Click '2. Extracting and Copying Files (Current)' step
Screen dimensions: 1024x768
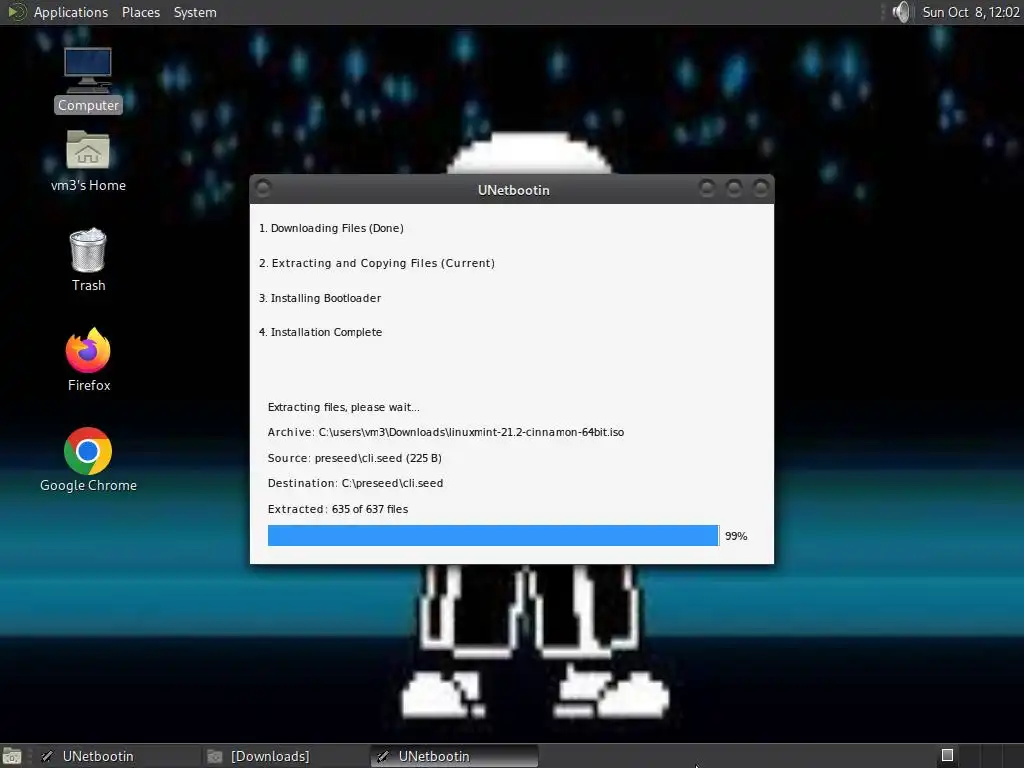[x=377, y=263]
